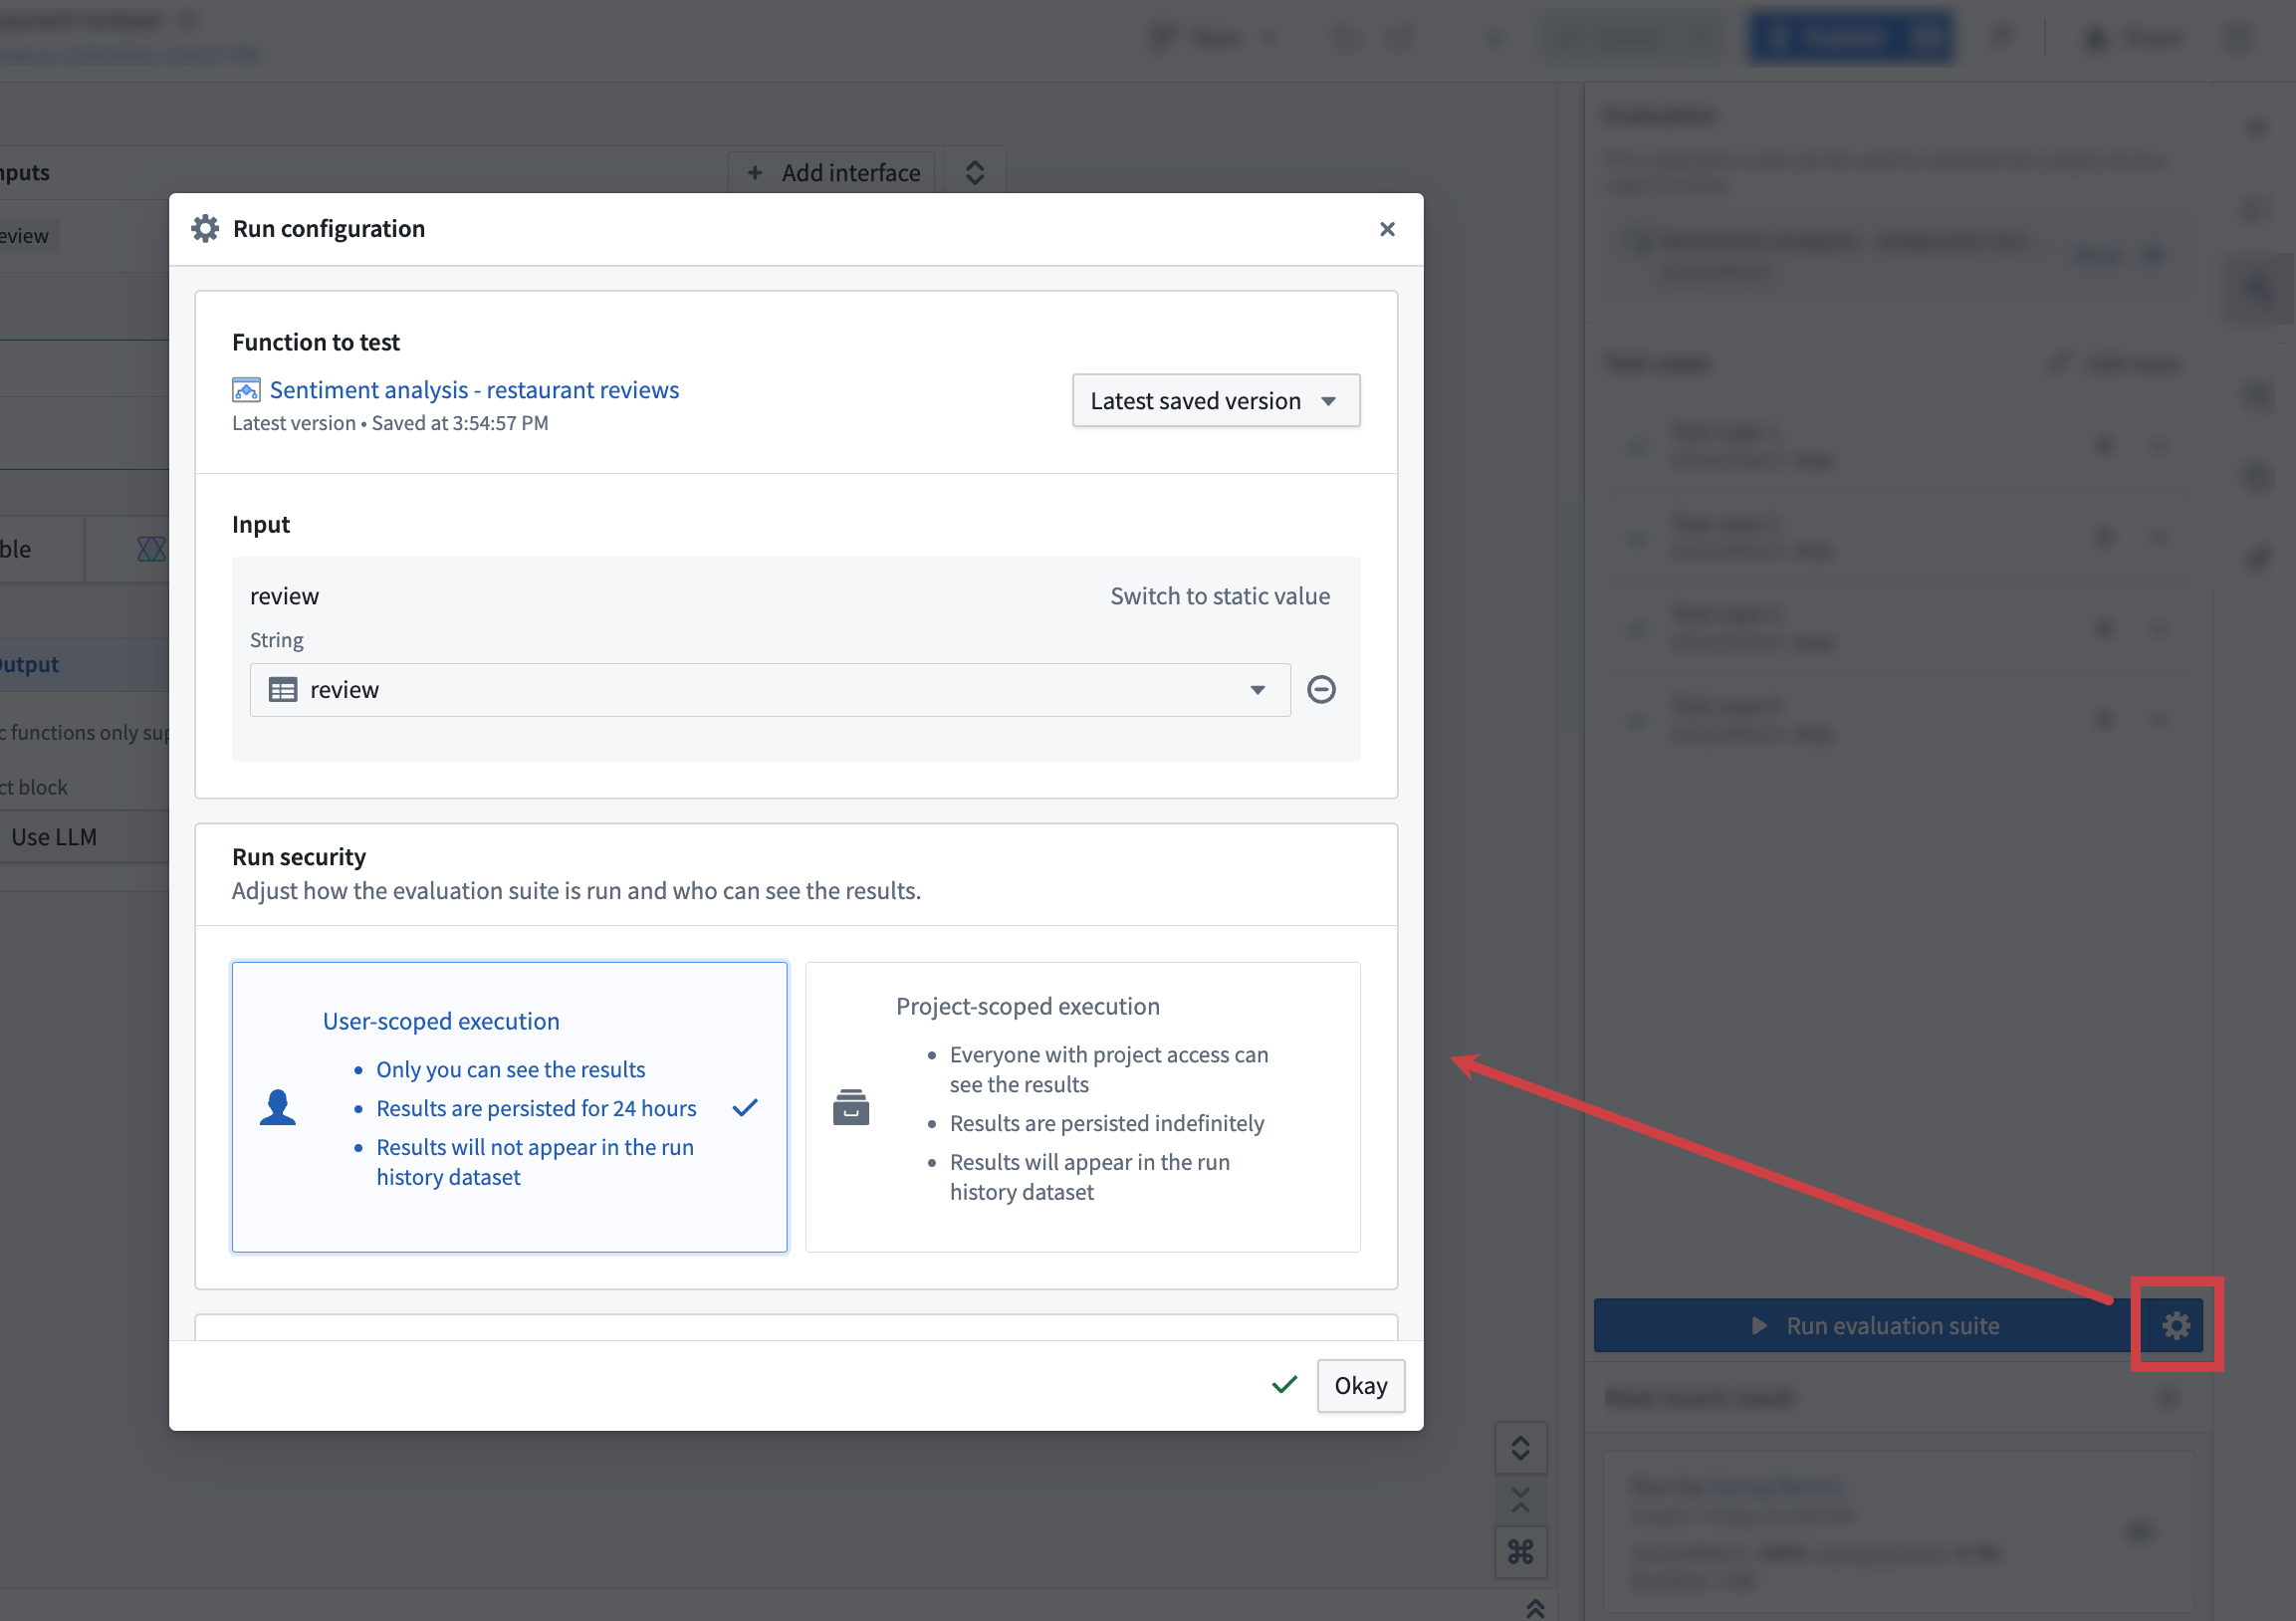Toggle the expand chevrons beside Add interface
Image resolution: width=2296 pixels, height=1621 pixels.
(x=974, y=173)
